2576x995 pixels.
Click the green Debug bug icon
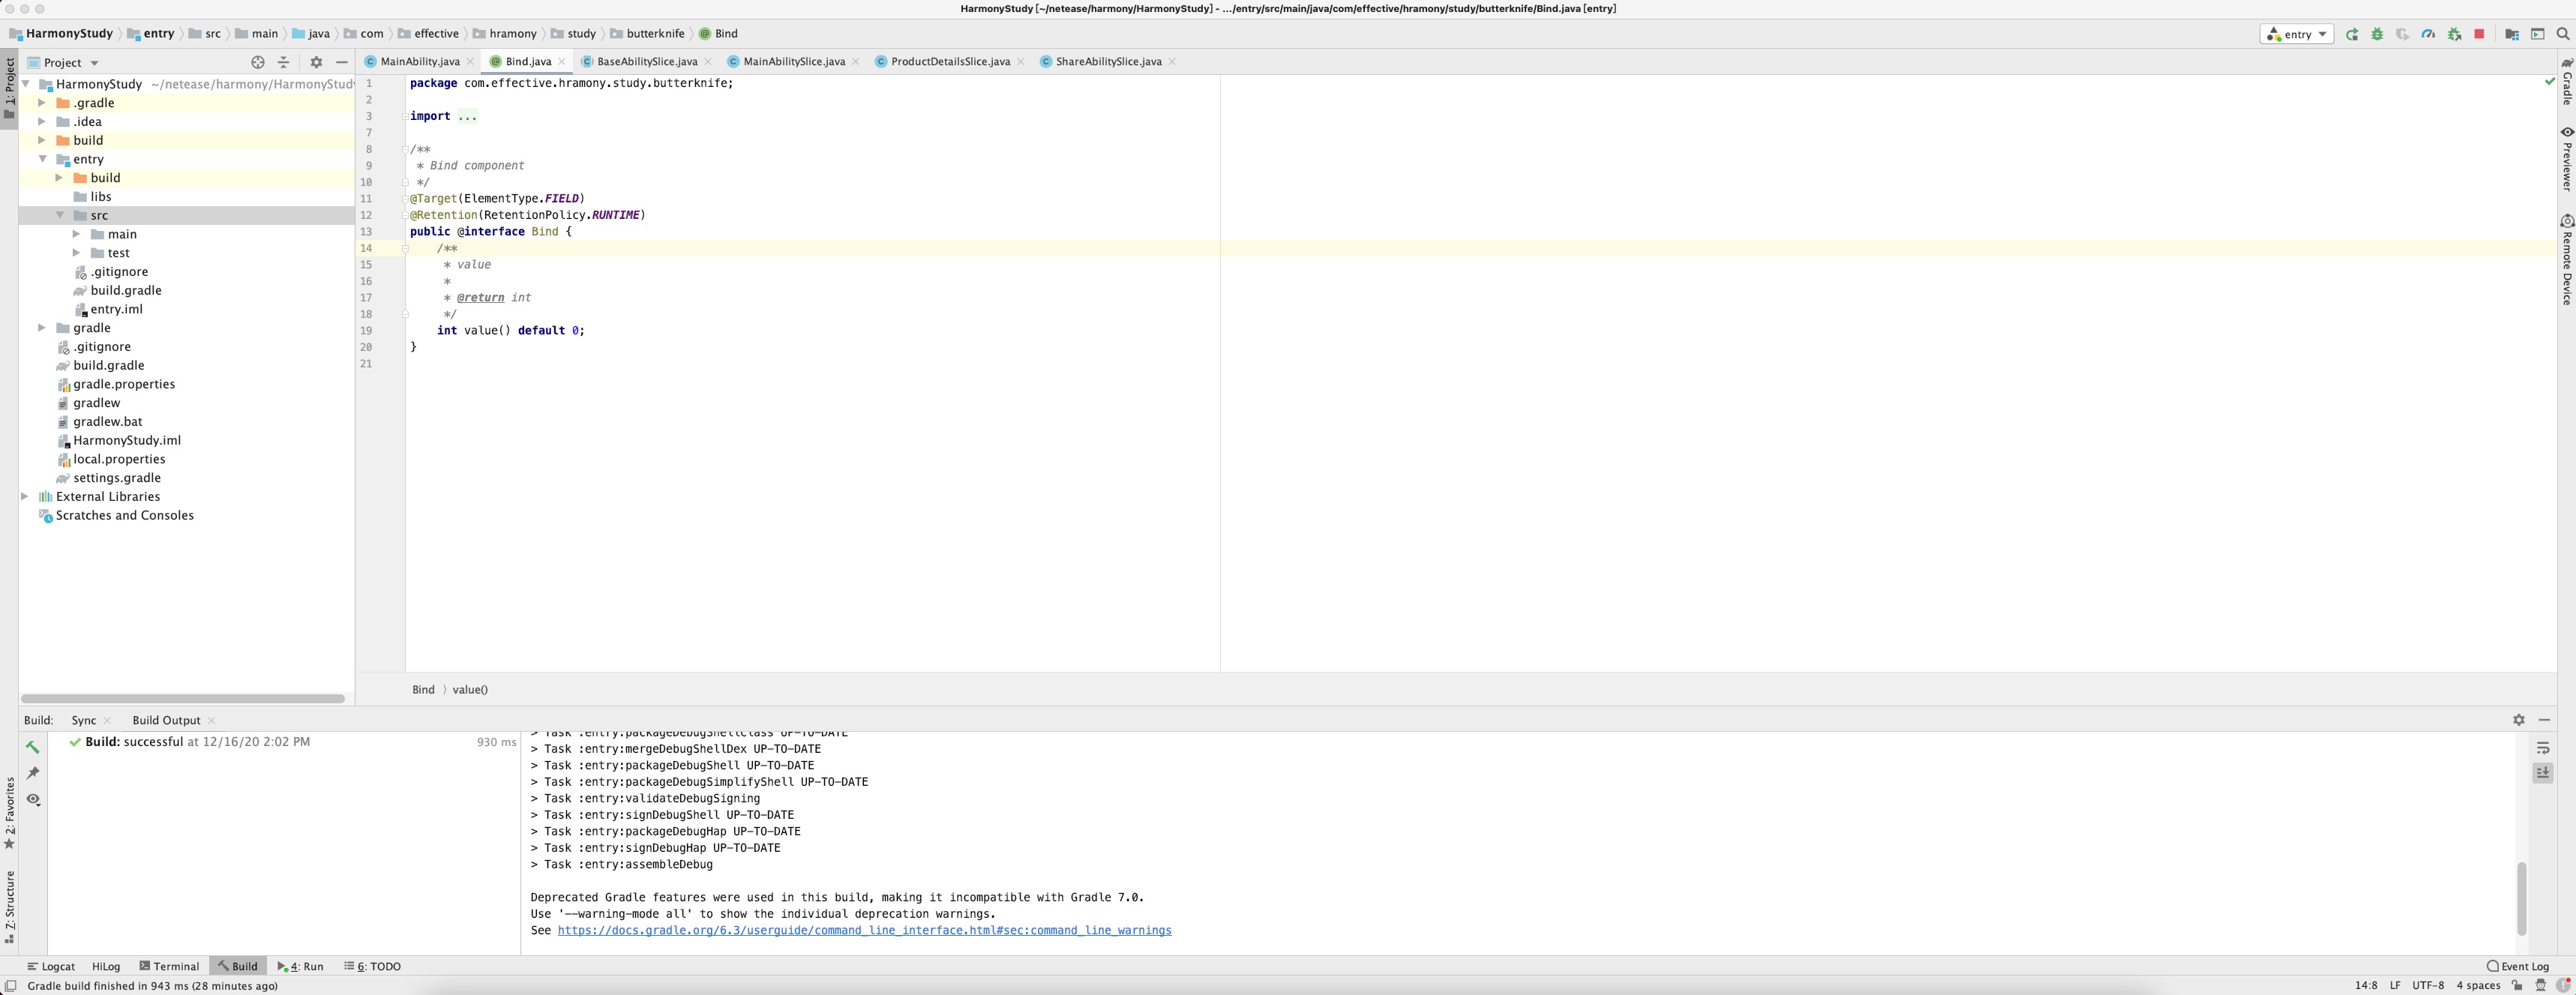pyautogui.click(x=2377, y=34)
